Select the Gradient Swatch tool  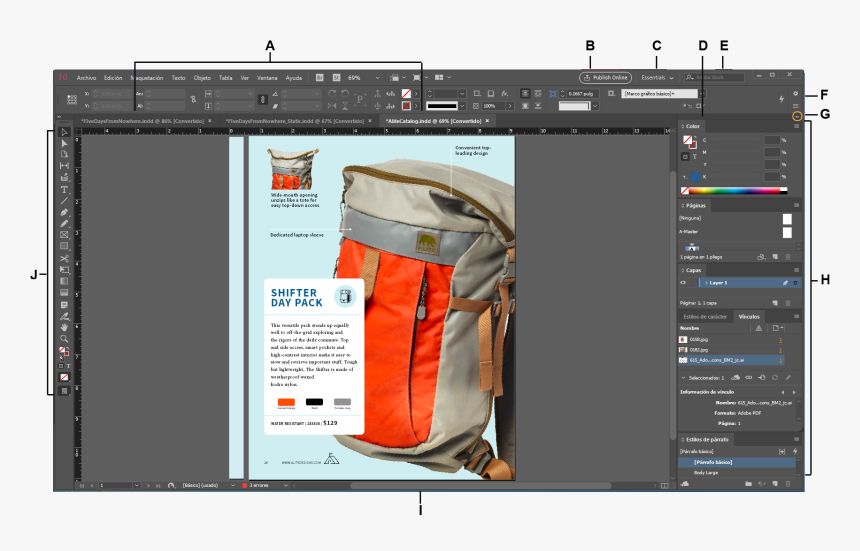[64, 281]
